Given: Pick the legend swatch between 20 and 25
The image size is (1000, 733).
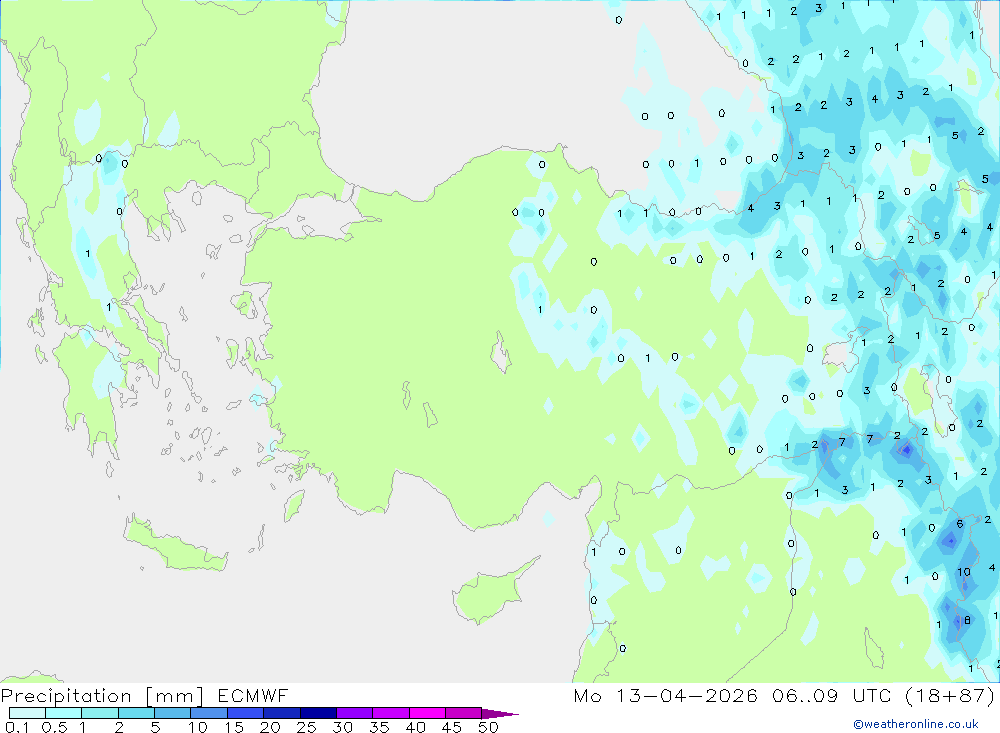Looking at the screenshot, I should pyautogui.click(x=282, y=713).
